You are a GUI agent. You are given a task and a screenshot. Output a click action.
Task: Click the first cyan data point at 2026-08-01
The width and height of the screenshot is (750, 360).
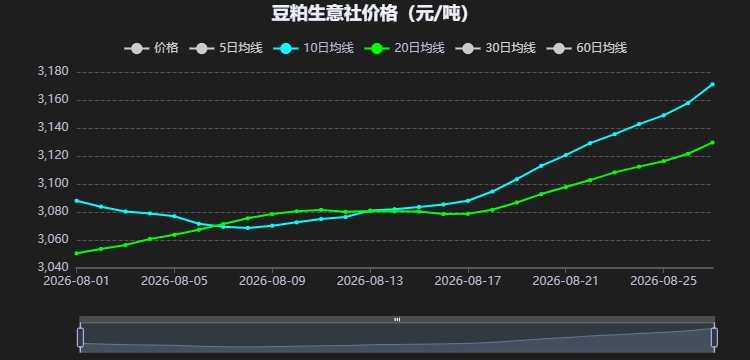click(77, 201)
